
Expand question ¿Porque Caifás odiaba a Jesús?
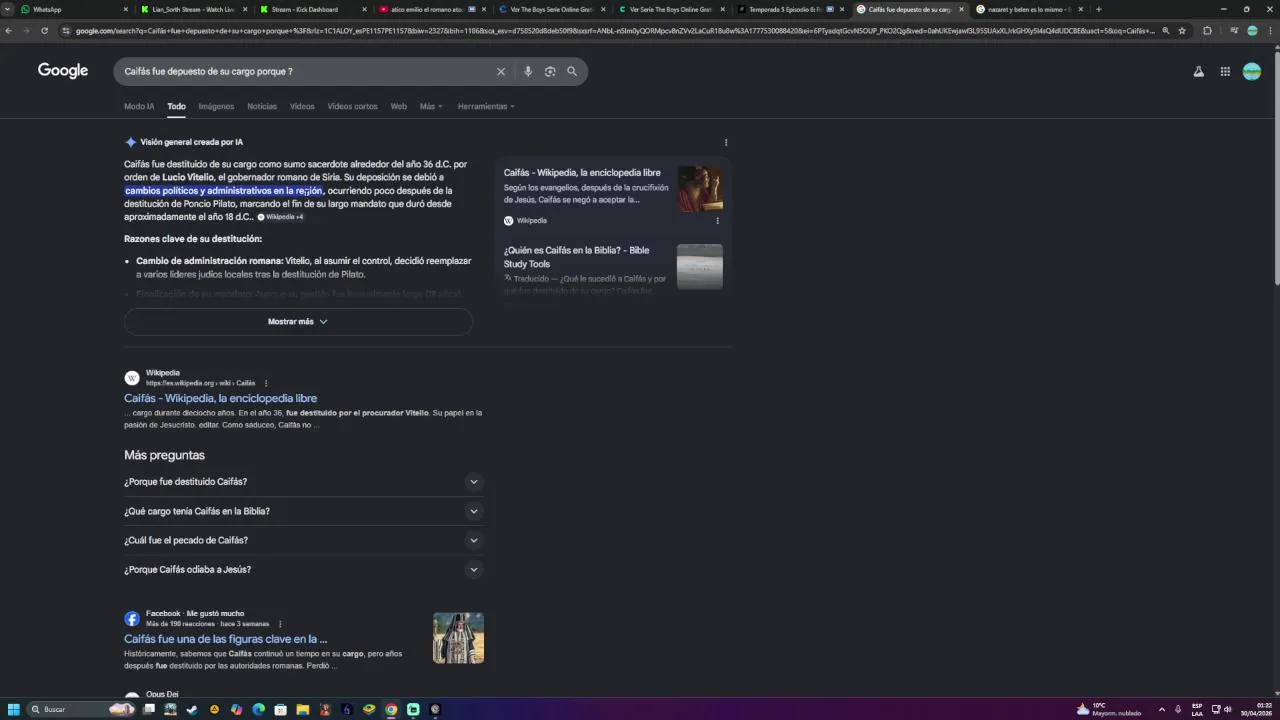pyautogui.click(x=303, y=569)
